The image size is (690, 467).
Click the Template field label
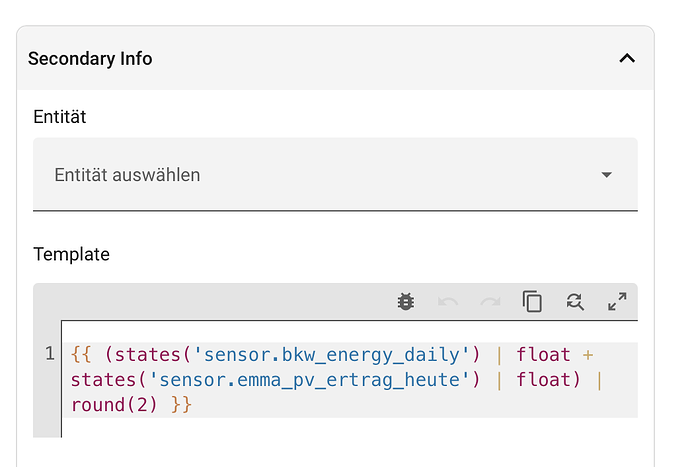71,254
